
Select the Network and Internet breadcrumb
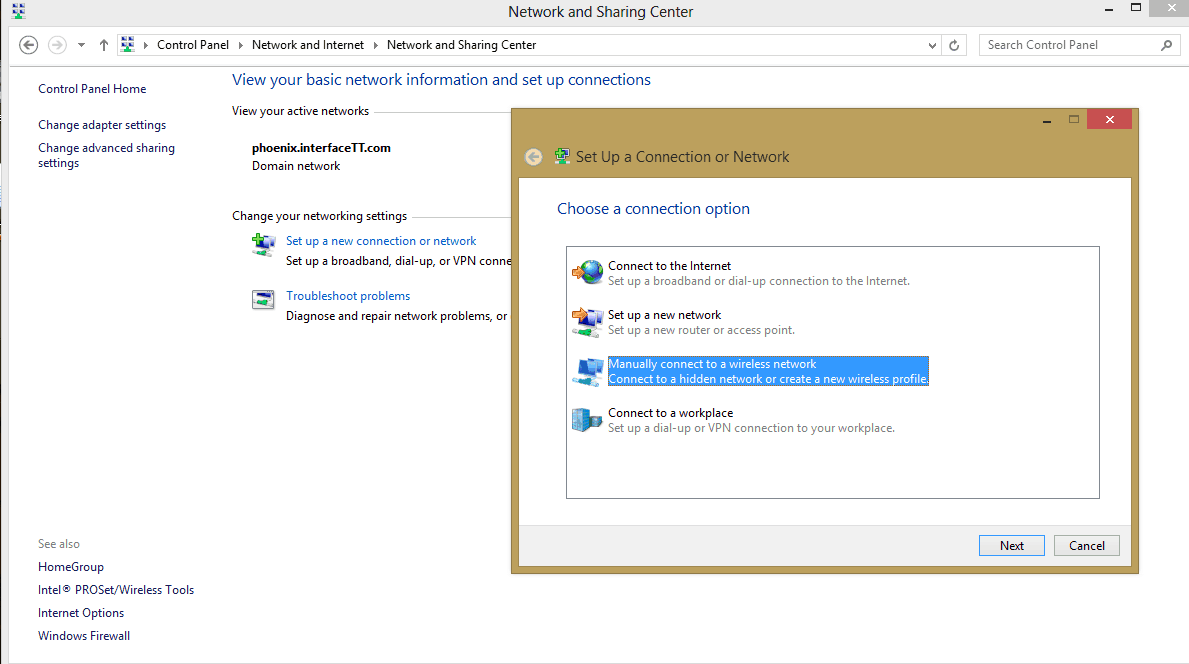click(309, 45)
